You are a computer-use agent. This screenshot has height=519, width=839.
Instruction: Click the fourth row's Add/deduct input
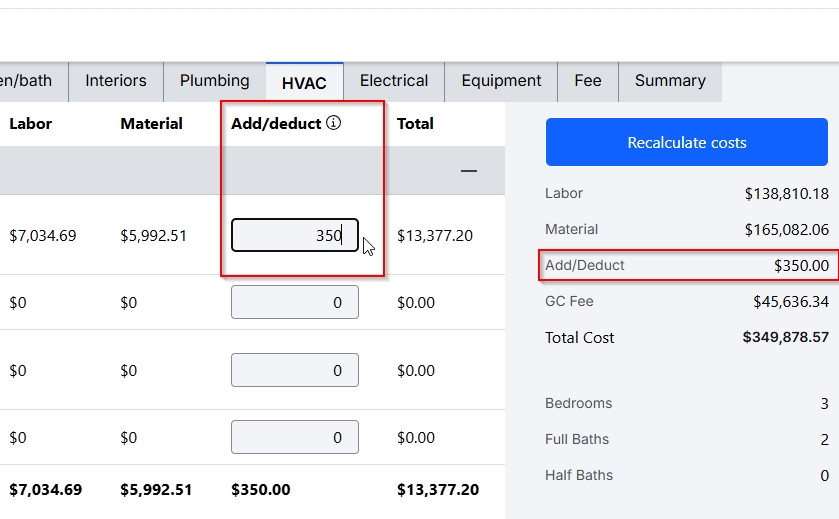294,437
